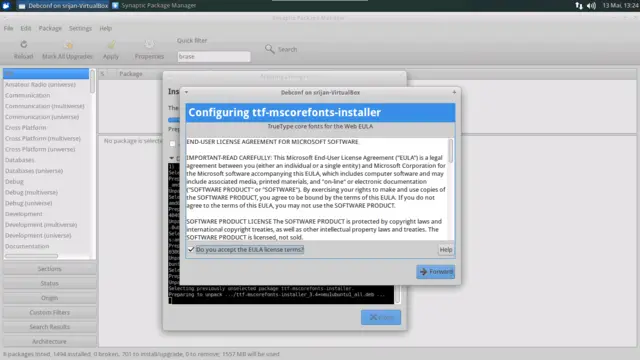
Task: Open the Debconf window menu arrow
Action: pyautogui.click(x=187, y=92)
